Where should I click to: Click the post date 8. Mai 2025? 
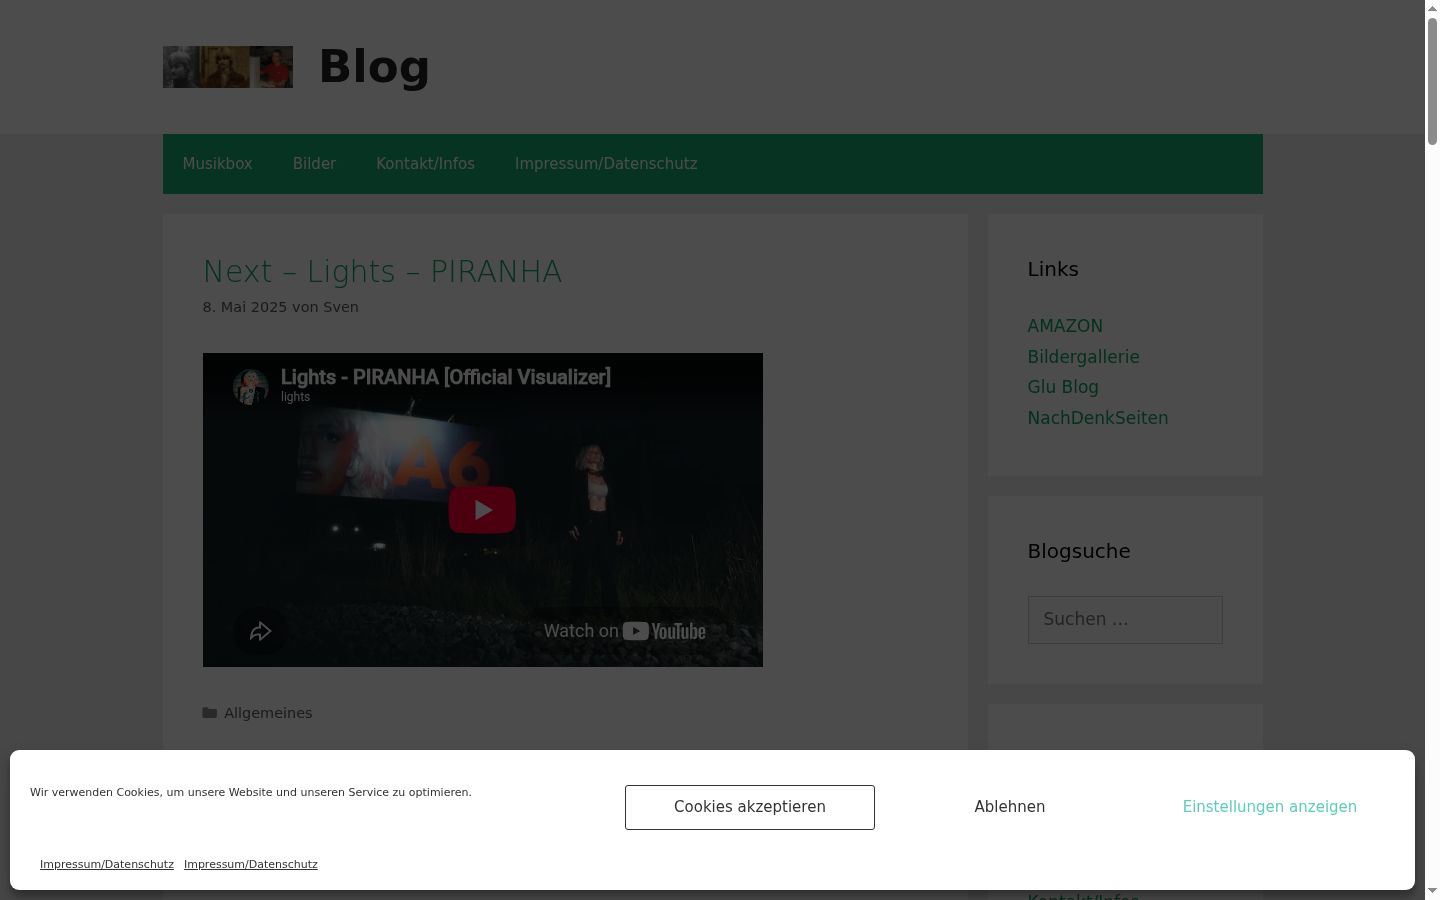[245, 307]
